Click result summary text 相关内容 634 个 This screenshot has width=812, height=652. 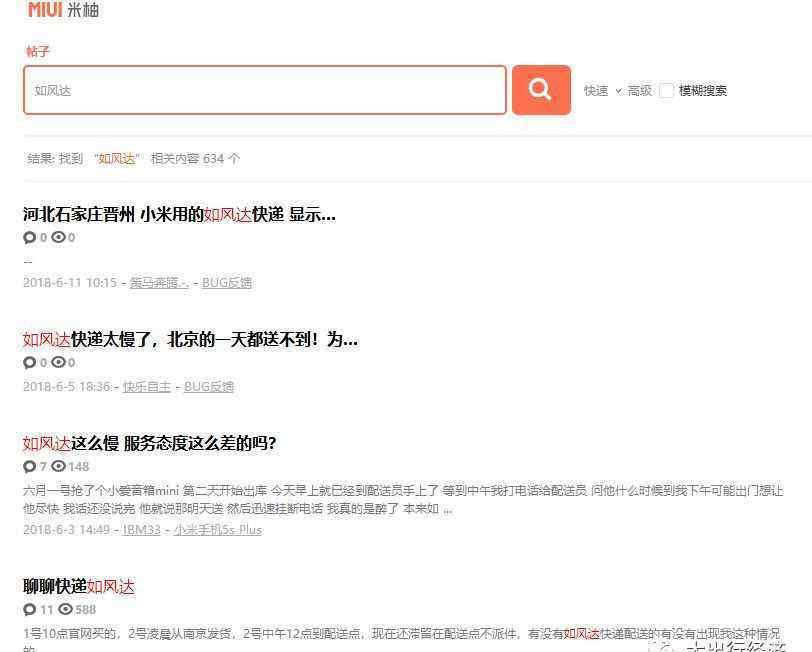coord(195,158)
